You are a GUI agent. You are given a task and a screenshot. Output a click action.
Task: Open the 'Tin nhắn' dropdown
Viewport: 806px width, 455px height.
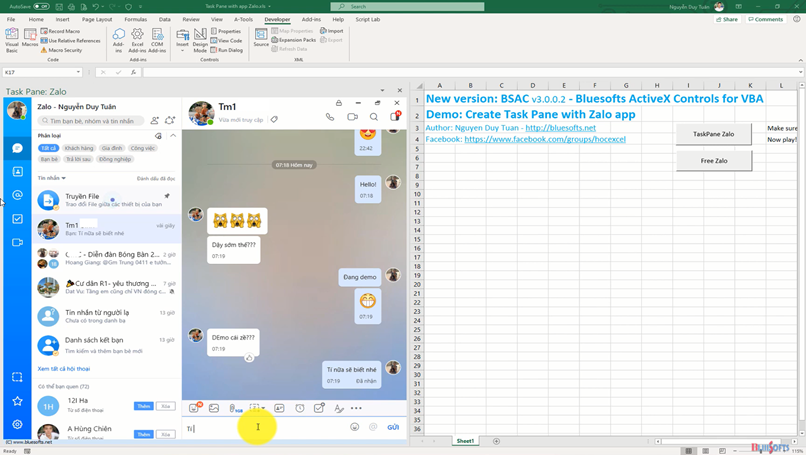[51, 178]
